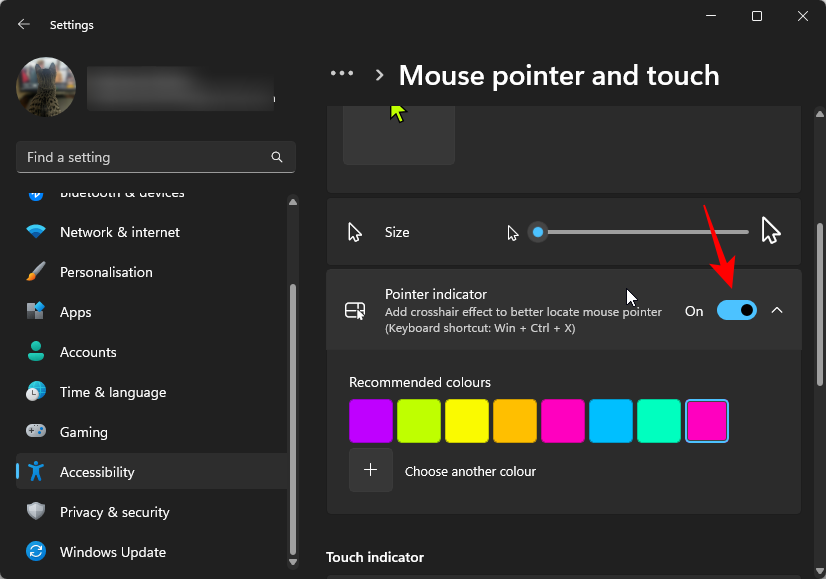Select Accessibility in the sidebar

(152, 472)
